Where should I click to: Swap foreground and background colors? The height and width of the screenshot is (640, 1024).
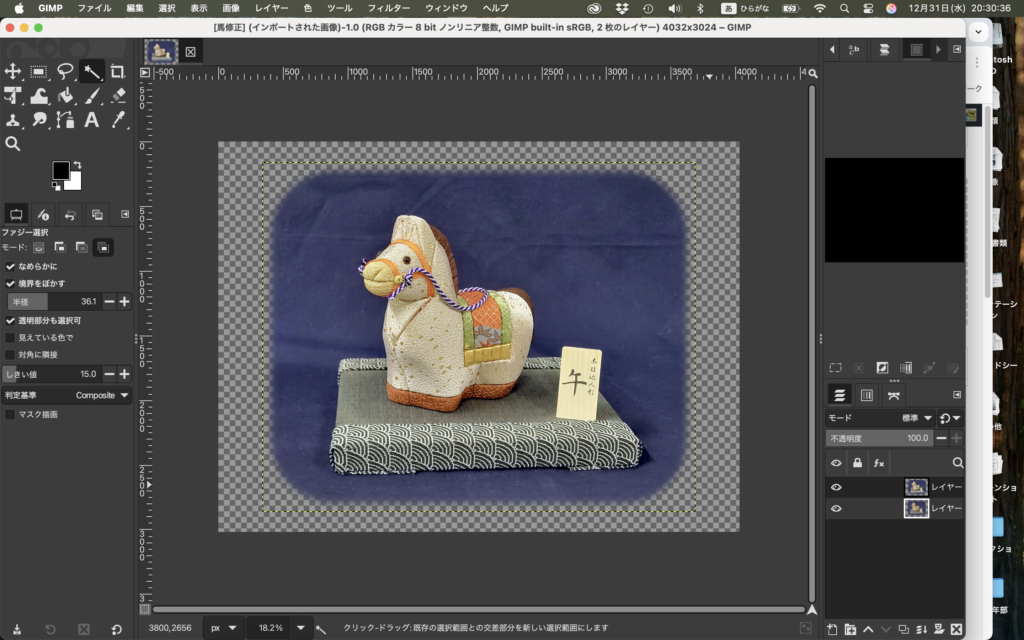coord(77,166)
